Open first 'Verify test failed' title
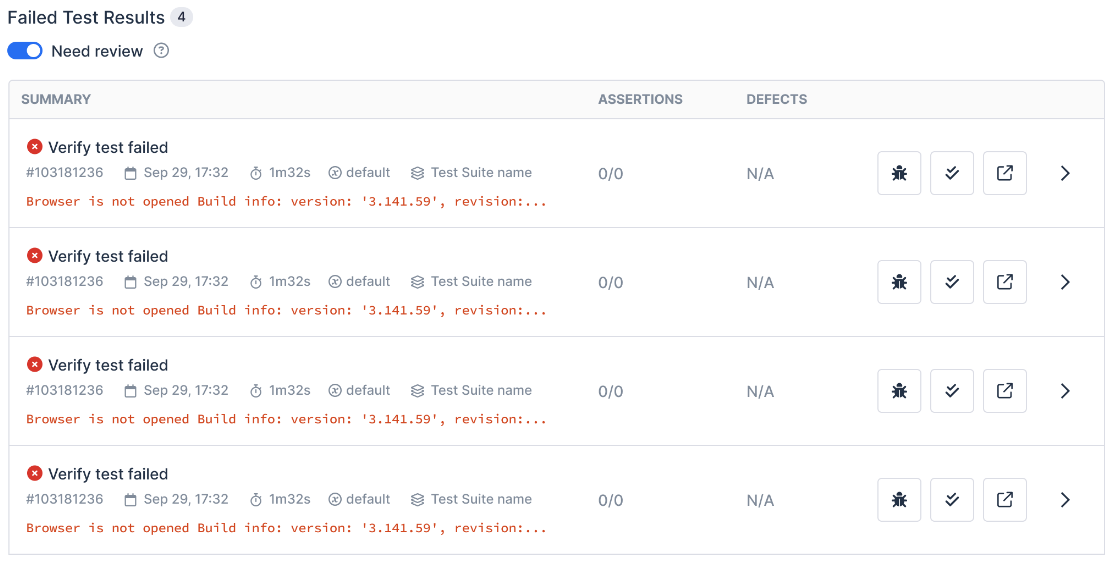The image size is (1116, 564). 108,147
